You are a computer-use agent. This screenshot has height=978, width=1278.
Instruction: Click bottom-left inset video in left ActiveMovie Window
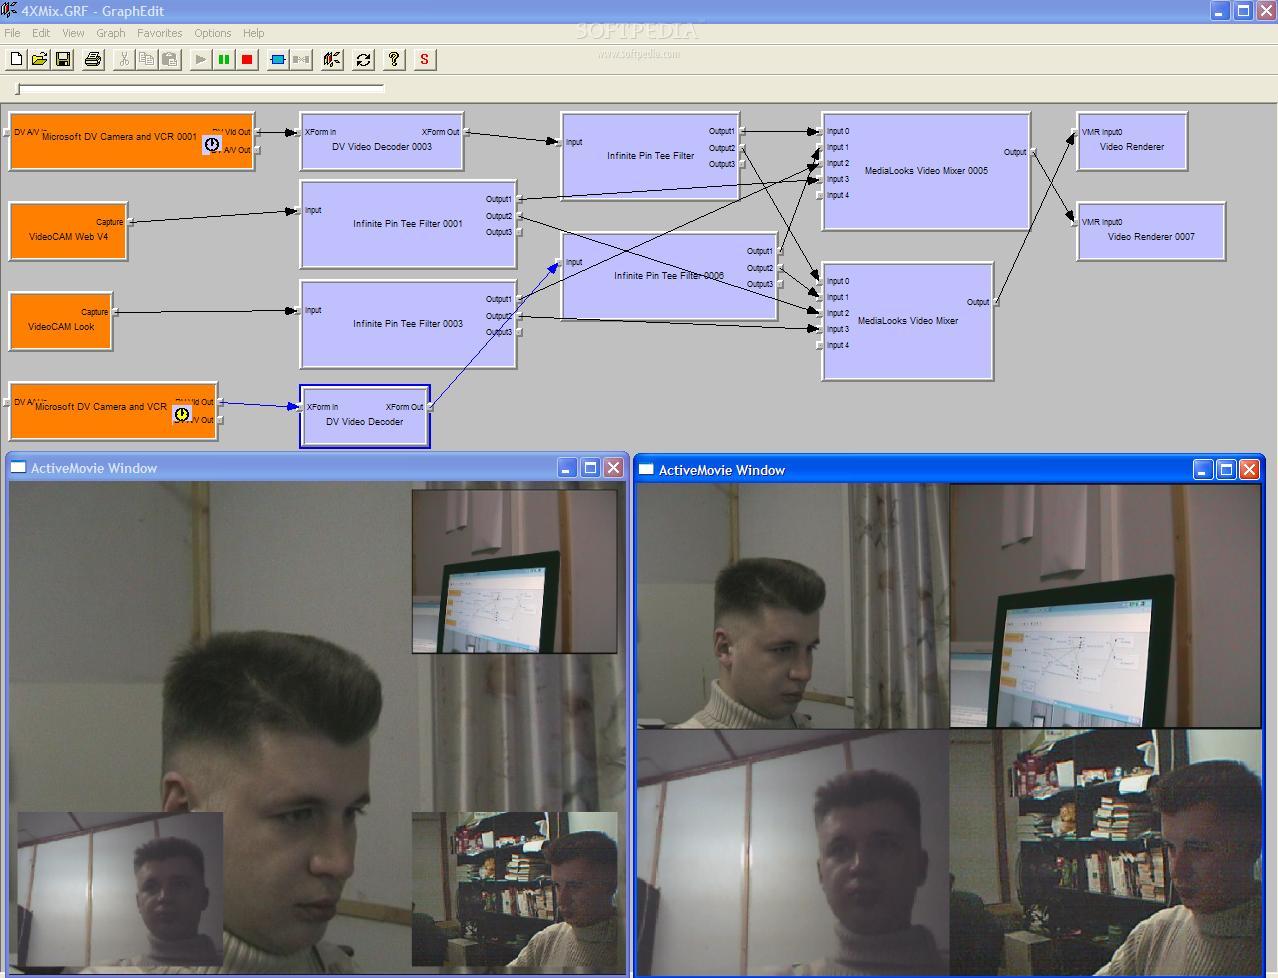[120, 890]
